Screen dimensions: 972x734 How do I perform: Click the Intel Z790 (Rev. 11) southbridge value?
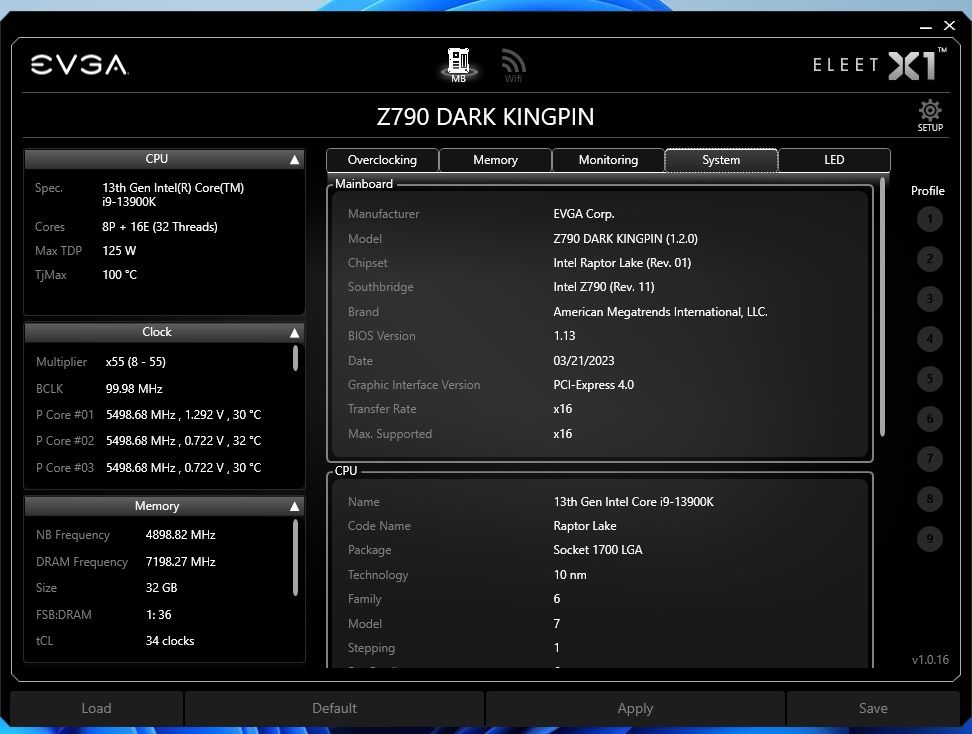click(x=604, y=286)
